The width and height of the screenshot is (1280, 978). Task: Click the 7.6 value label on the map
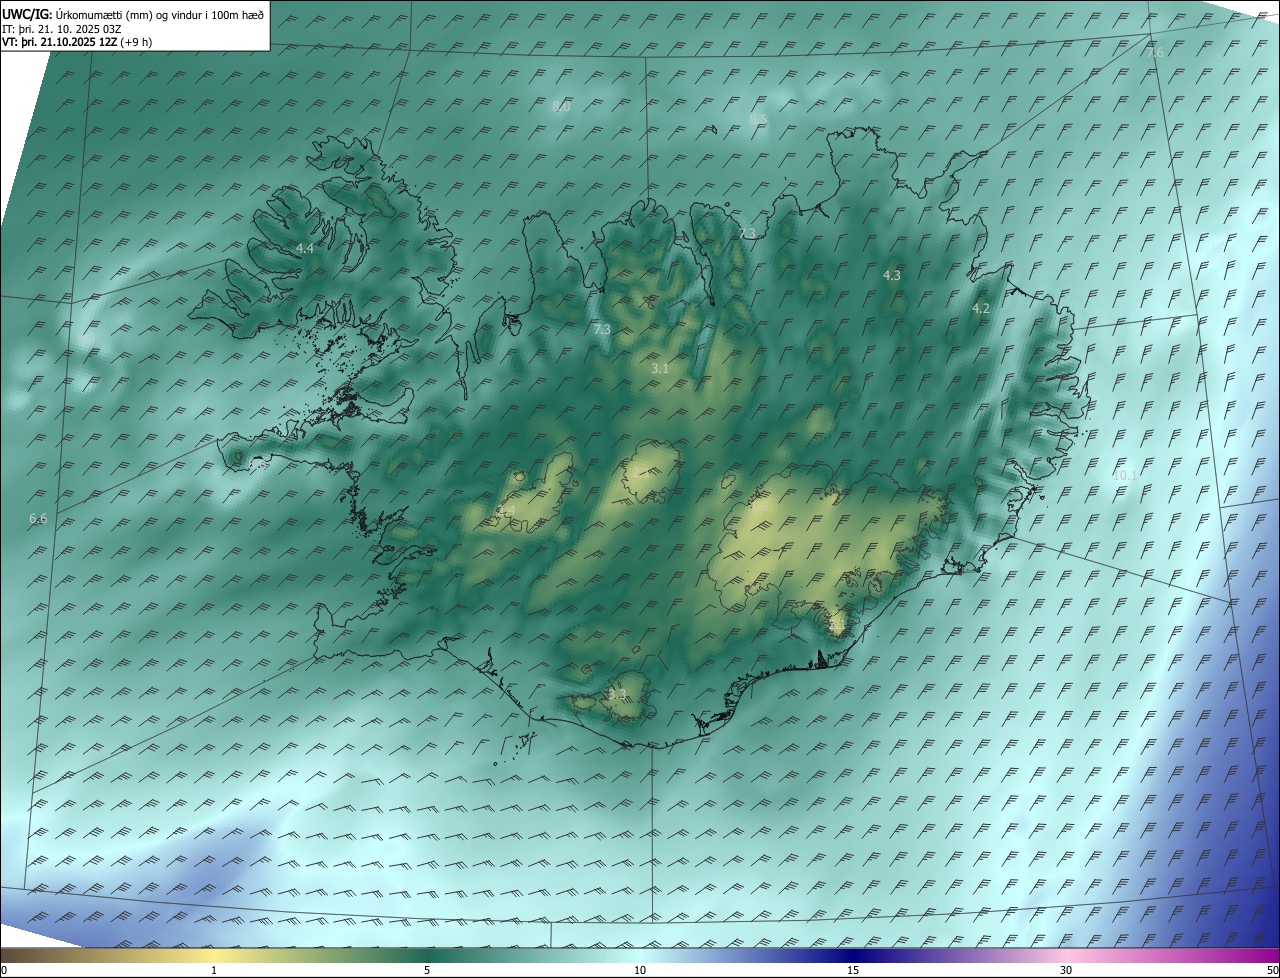coord(1156,52)
